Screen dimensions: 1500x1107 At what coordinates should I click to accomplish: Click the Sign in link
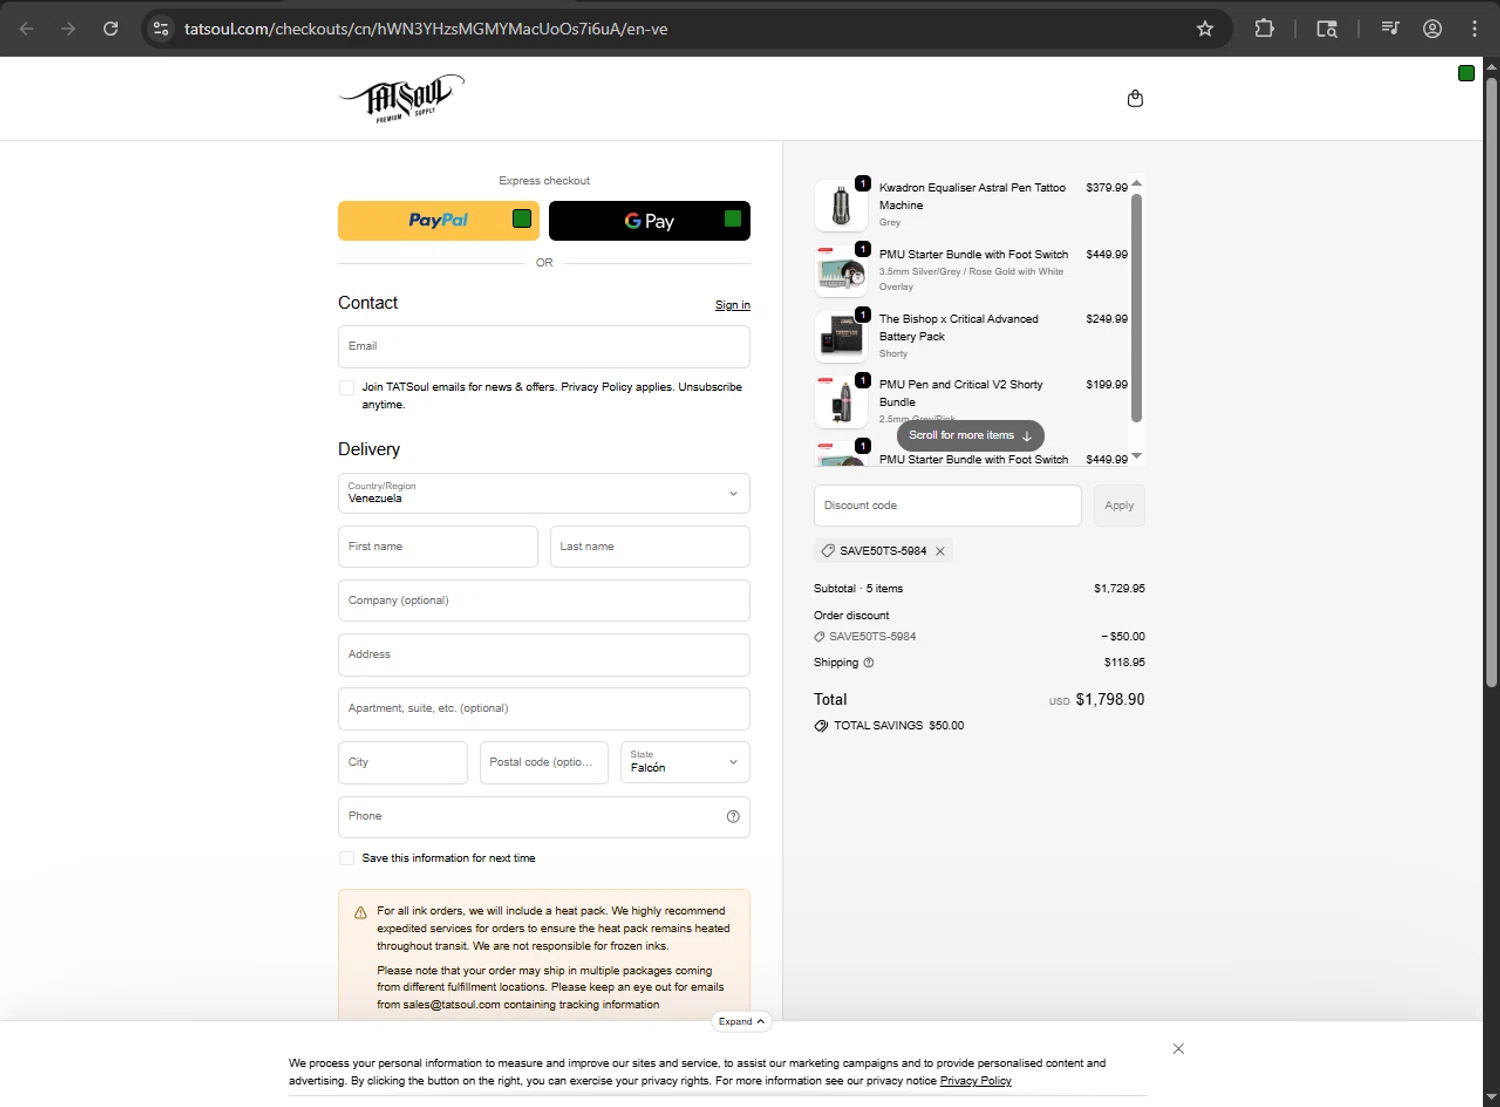tap(732, 306)
